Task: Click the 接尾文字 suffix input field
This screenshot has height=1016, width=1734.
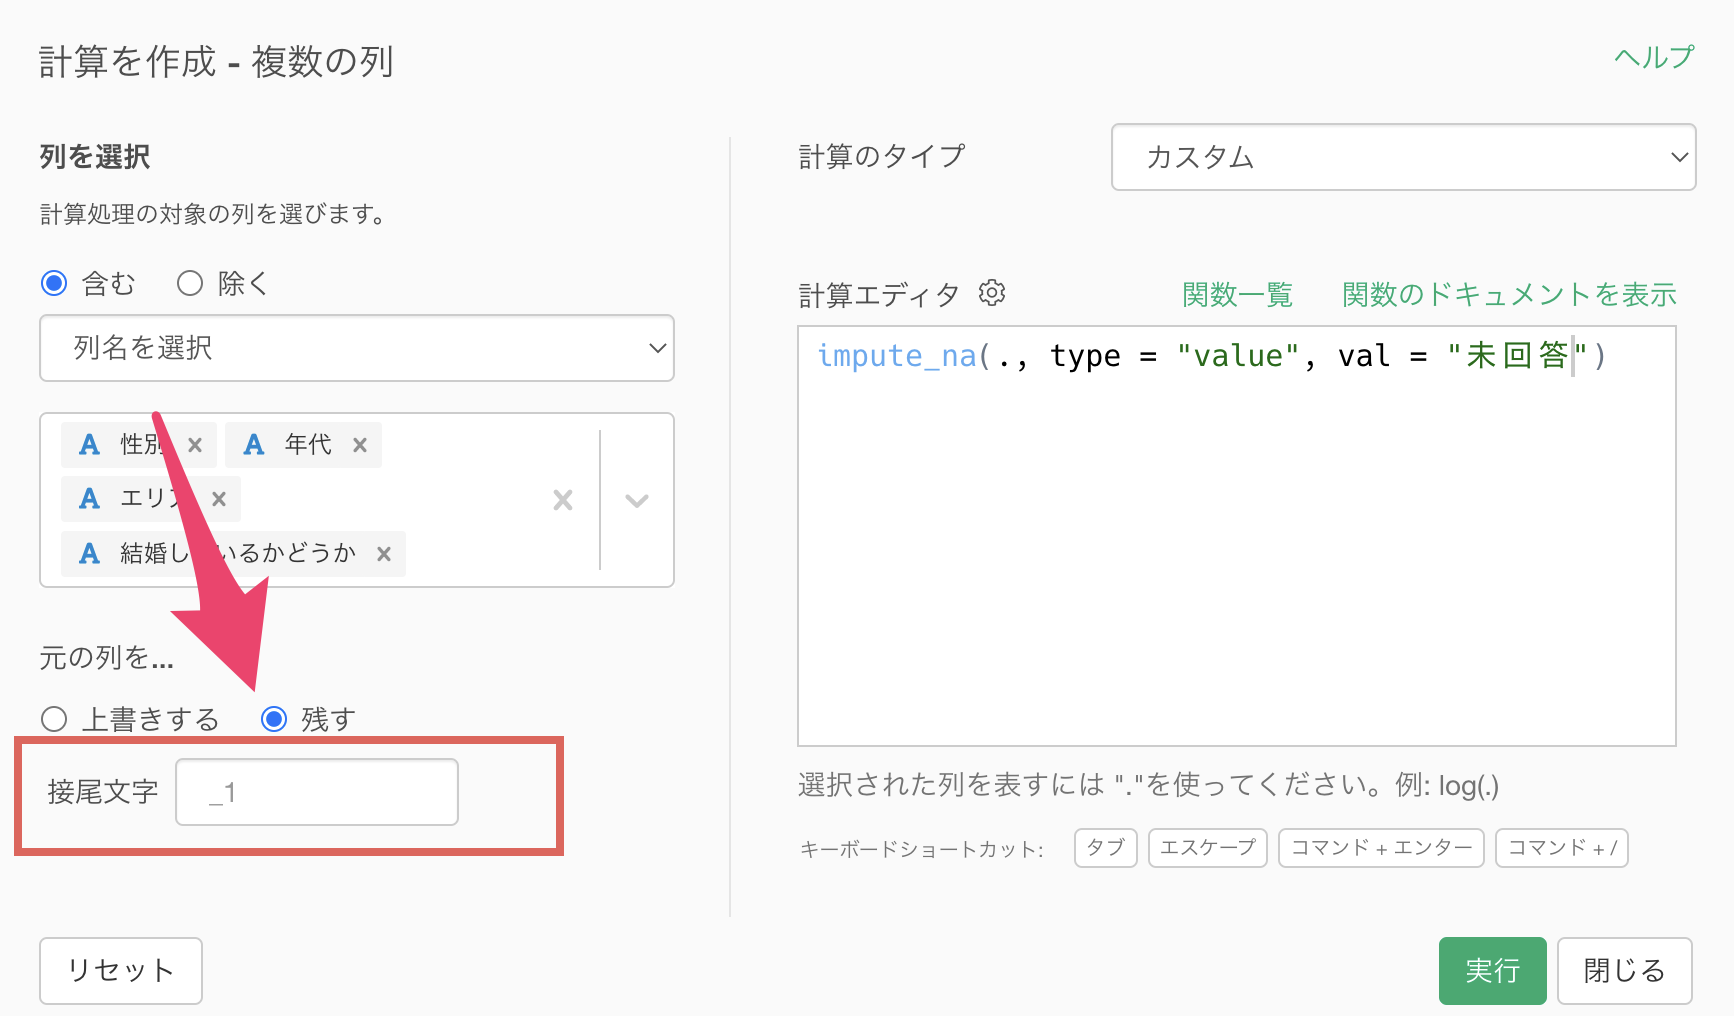Action: click(x=317, y=792)
